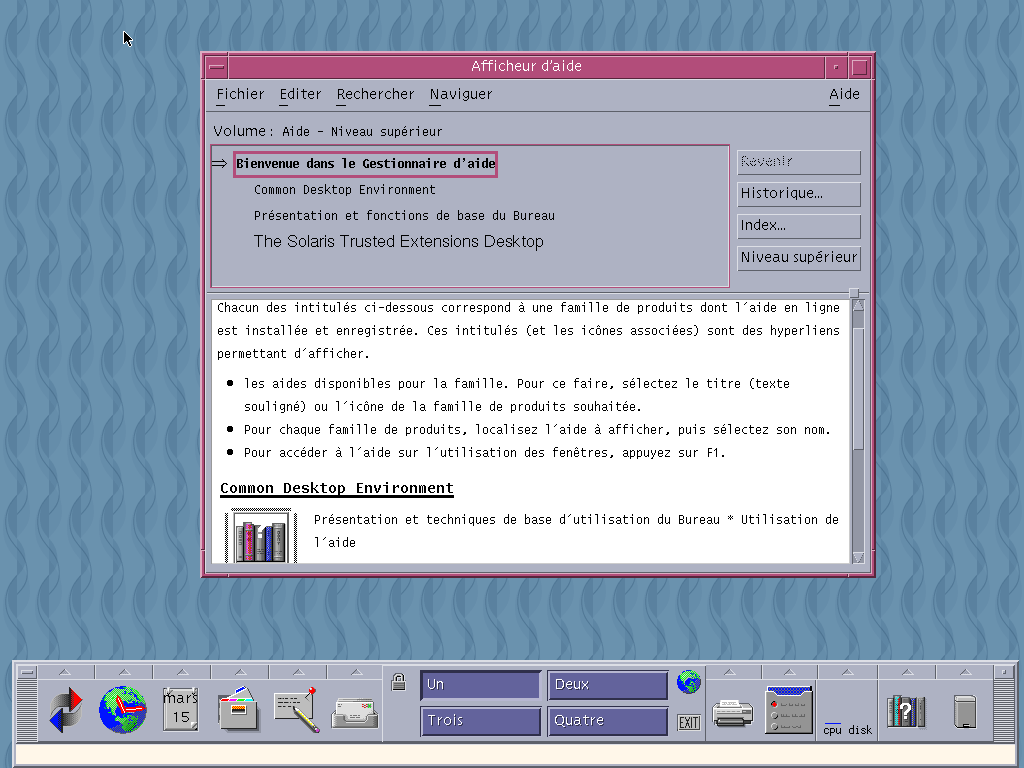This screenshot has width=1024, height=768.
Task: Open the File Manager drawer icon
Action: tap(238, 709)
